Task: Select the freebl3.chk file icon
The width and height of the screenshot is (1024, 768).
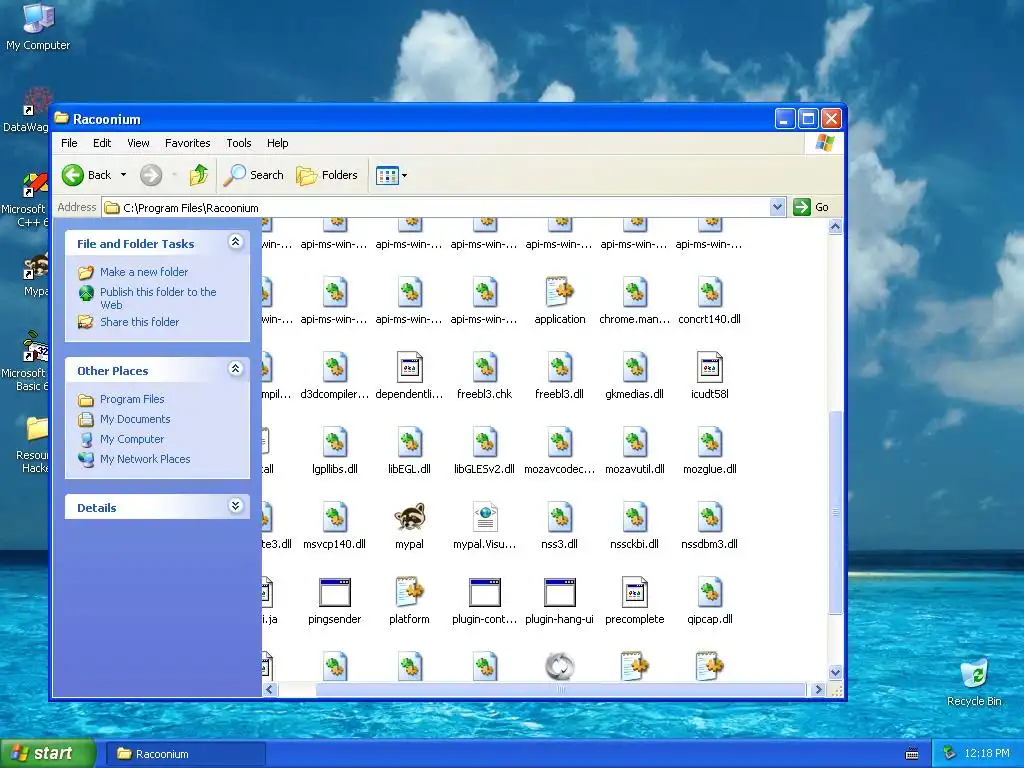Action: 485,367
